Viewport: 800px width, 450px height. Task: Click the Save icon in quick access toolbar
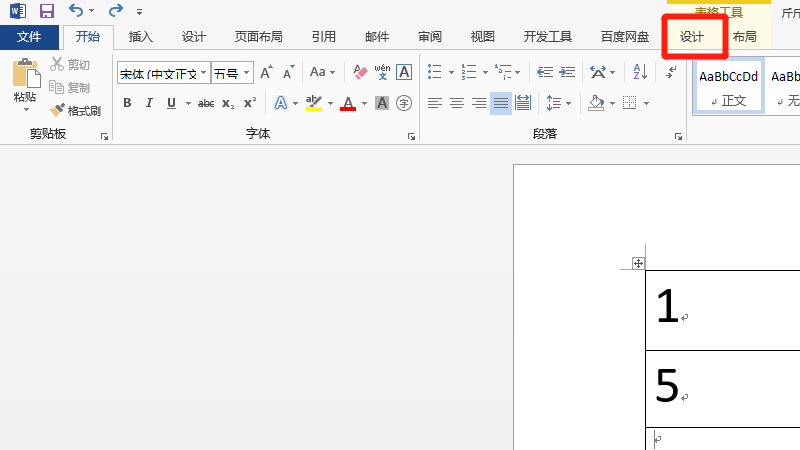coord(47,11)
